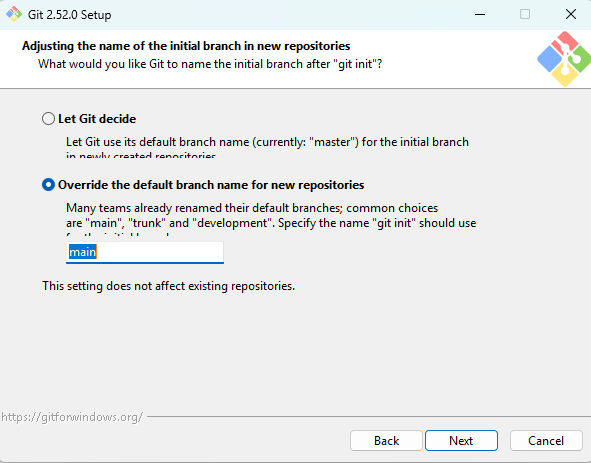
Task: Abort the installation with the Cancel button
Action: [x=546, y=440]
